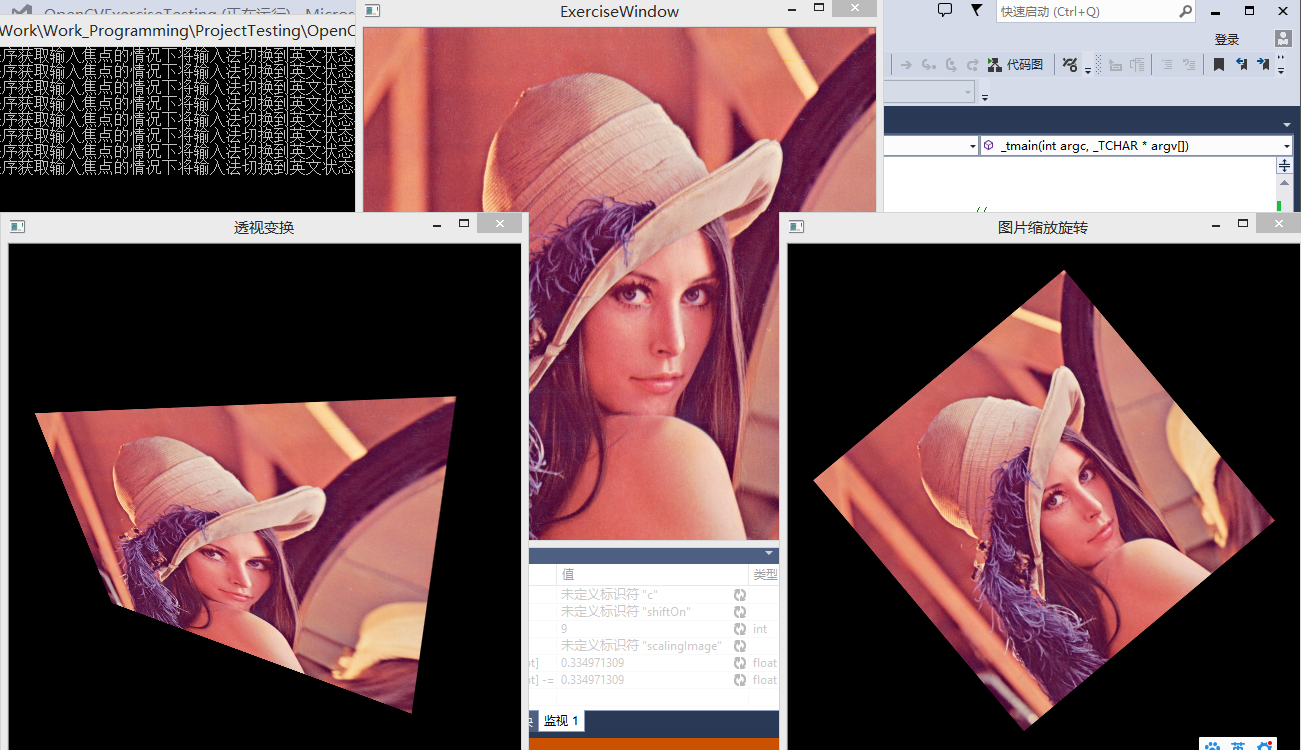Viewport: 1301px width, 750px height.
Task: Refresh the 未定义标识符 "scalingImage" watch row
Action: click(x=740, y=646)
